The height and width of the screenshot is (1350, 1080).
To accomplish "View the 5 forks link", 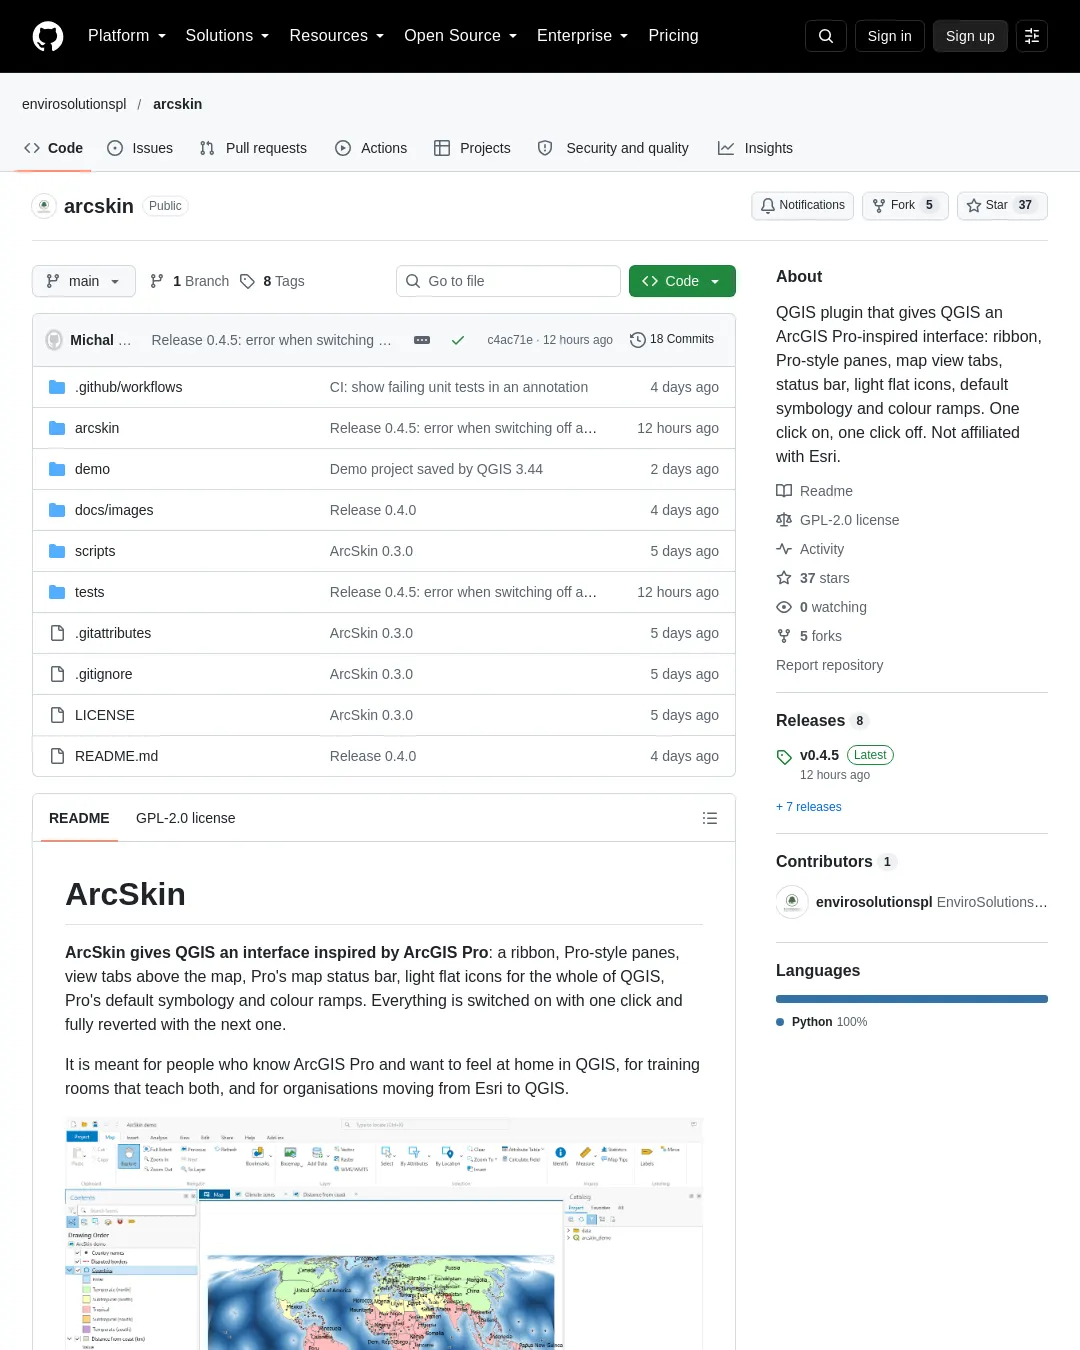I will [x=810, y=636].
